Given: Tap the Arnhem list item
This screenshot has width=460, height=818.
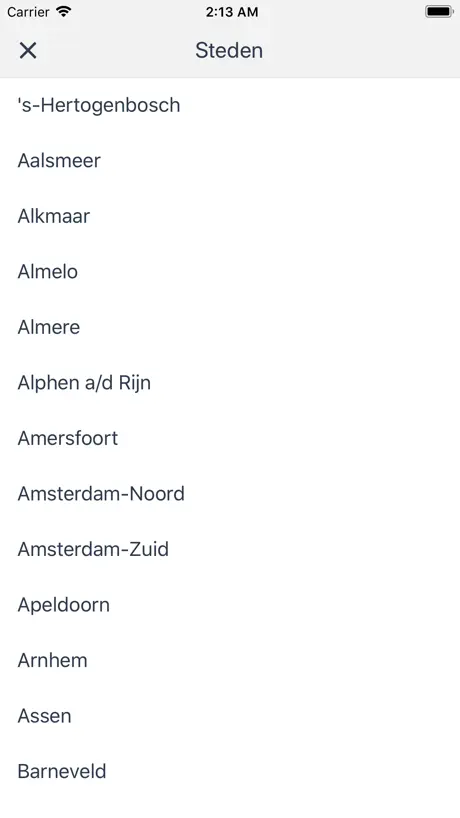Looking at the screenshot, I should (230, 660).
